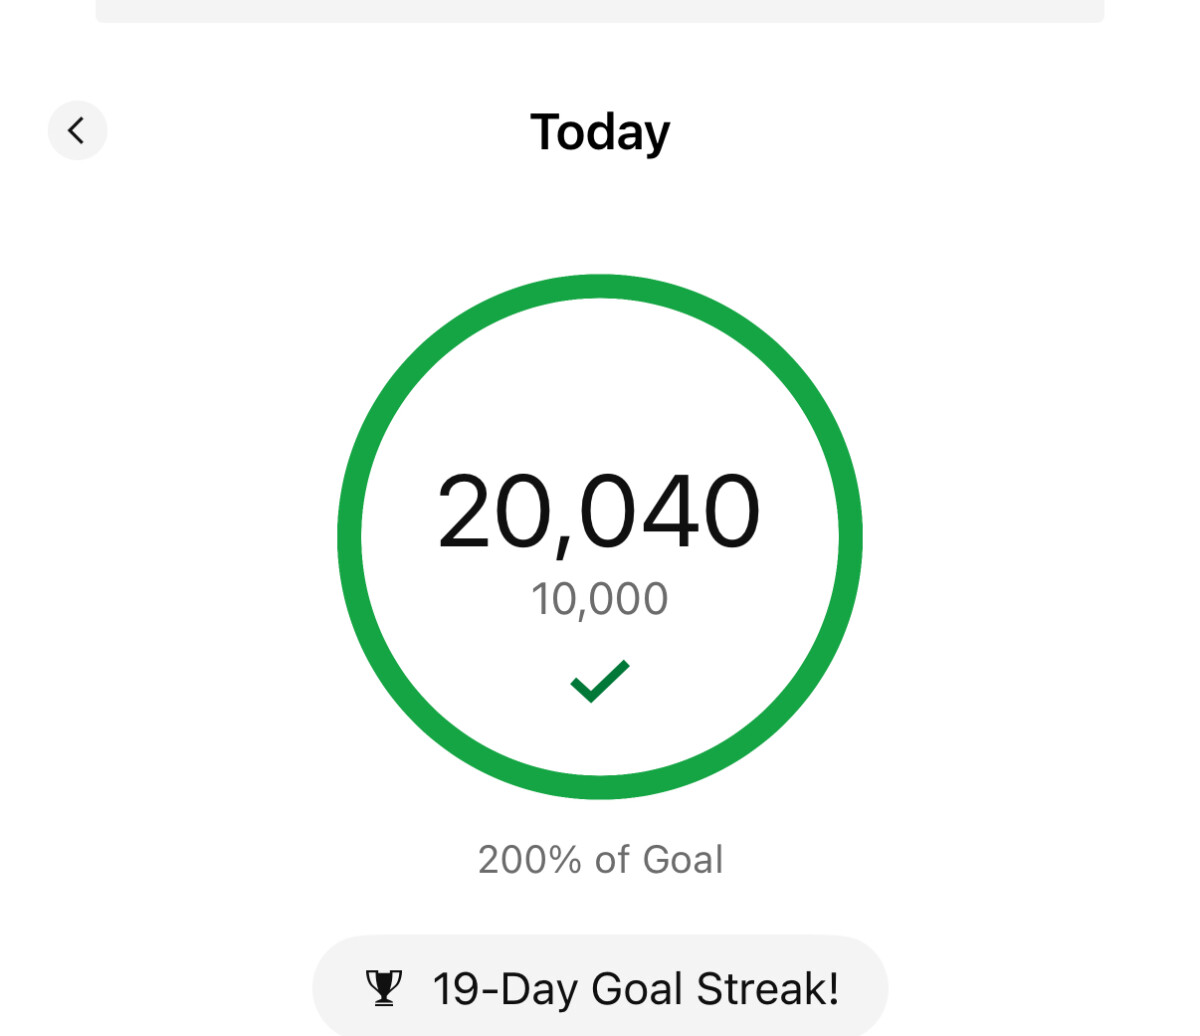
Task: Tap the top arc of progress ring
Action: (x=600, y=287)
